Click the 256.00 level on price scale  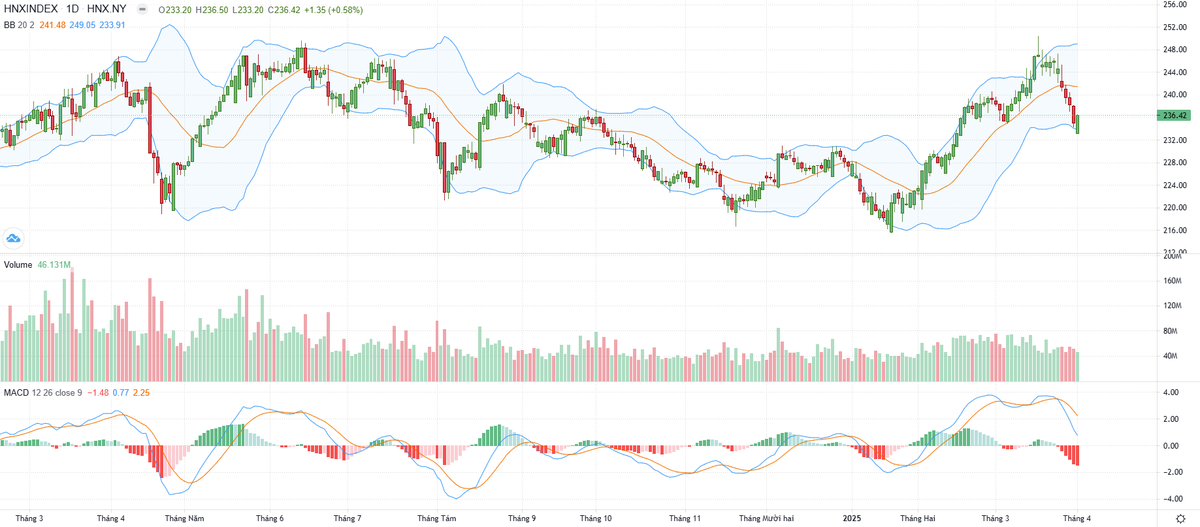[x=1174, y=5]
